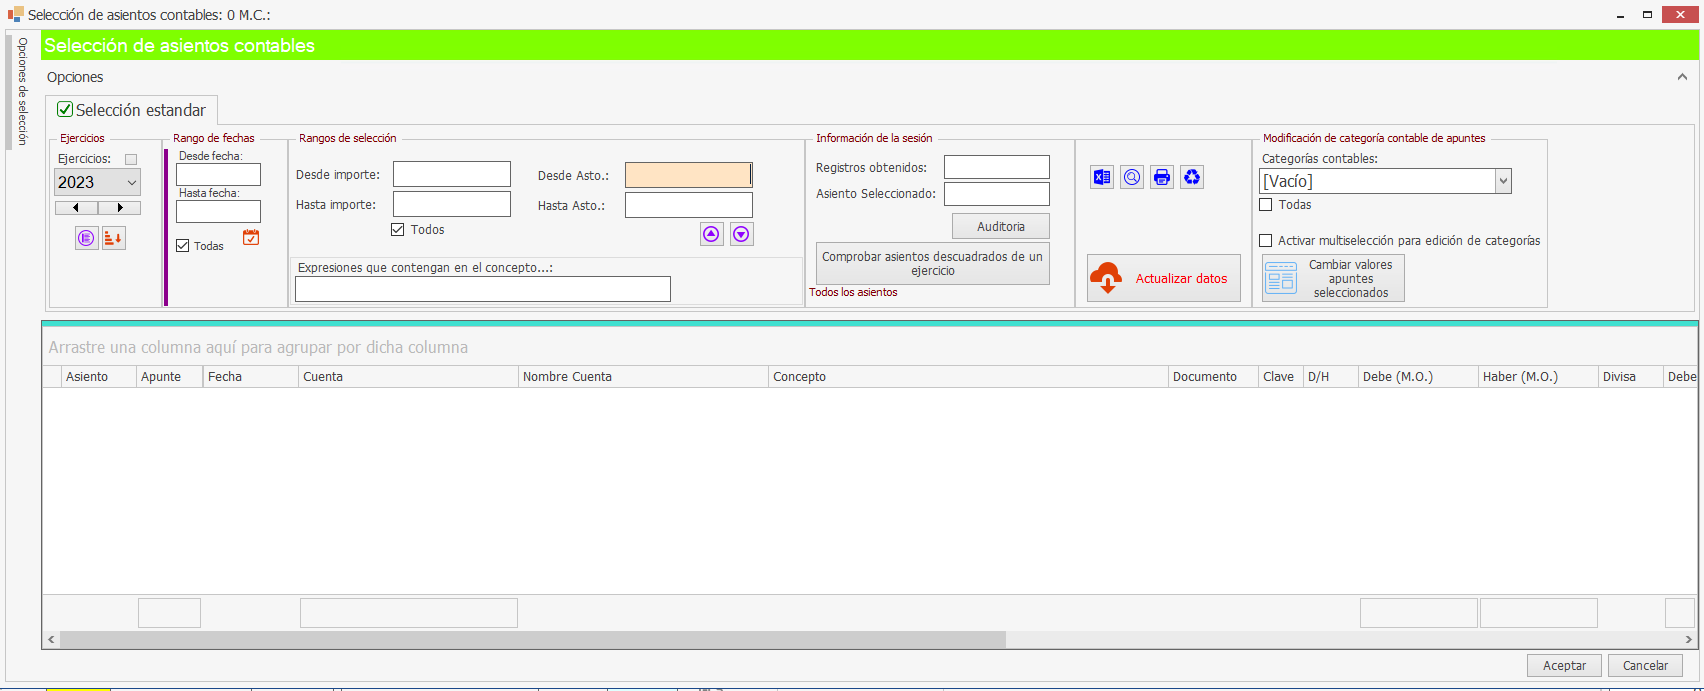Click the blue recycle icon
1704x691 pixels.
(x=1192, y=178)
